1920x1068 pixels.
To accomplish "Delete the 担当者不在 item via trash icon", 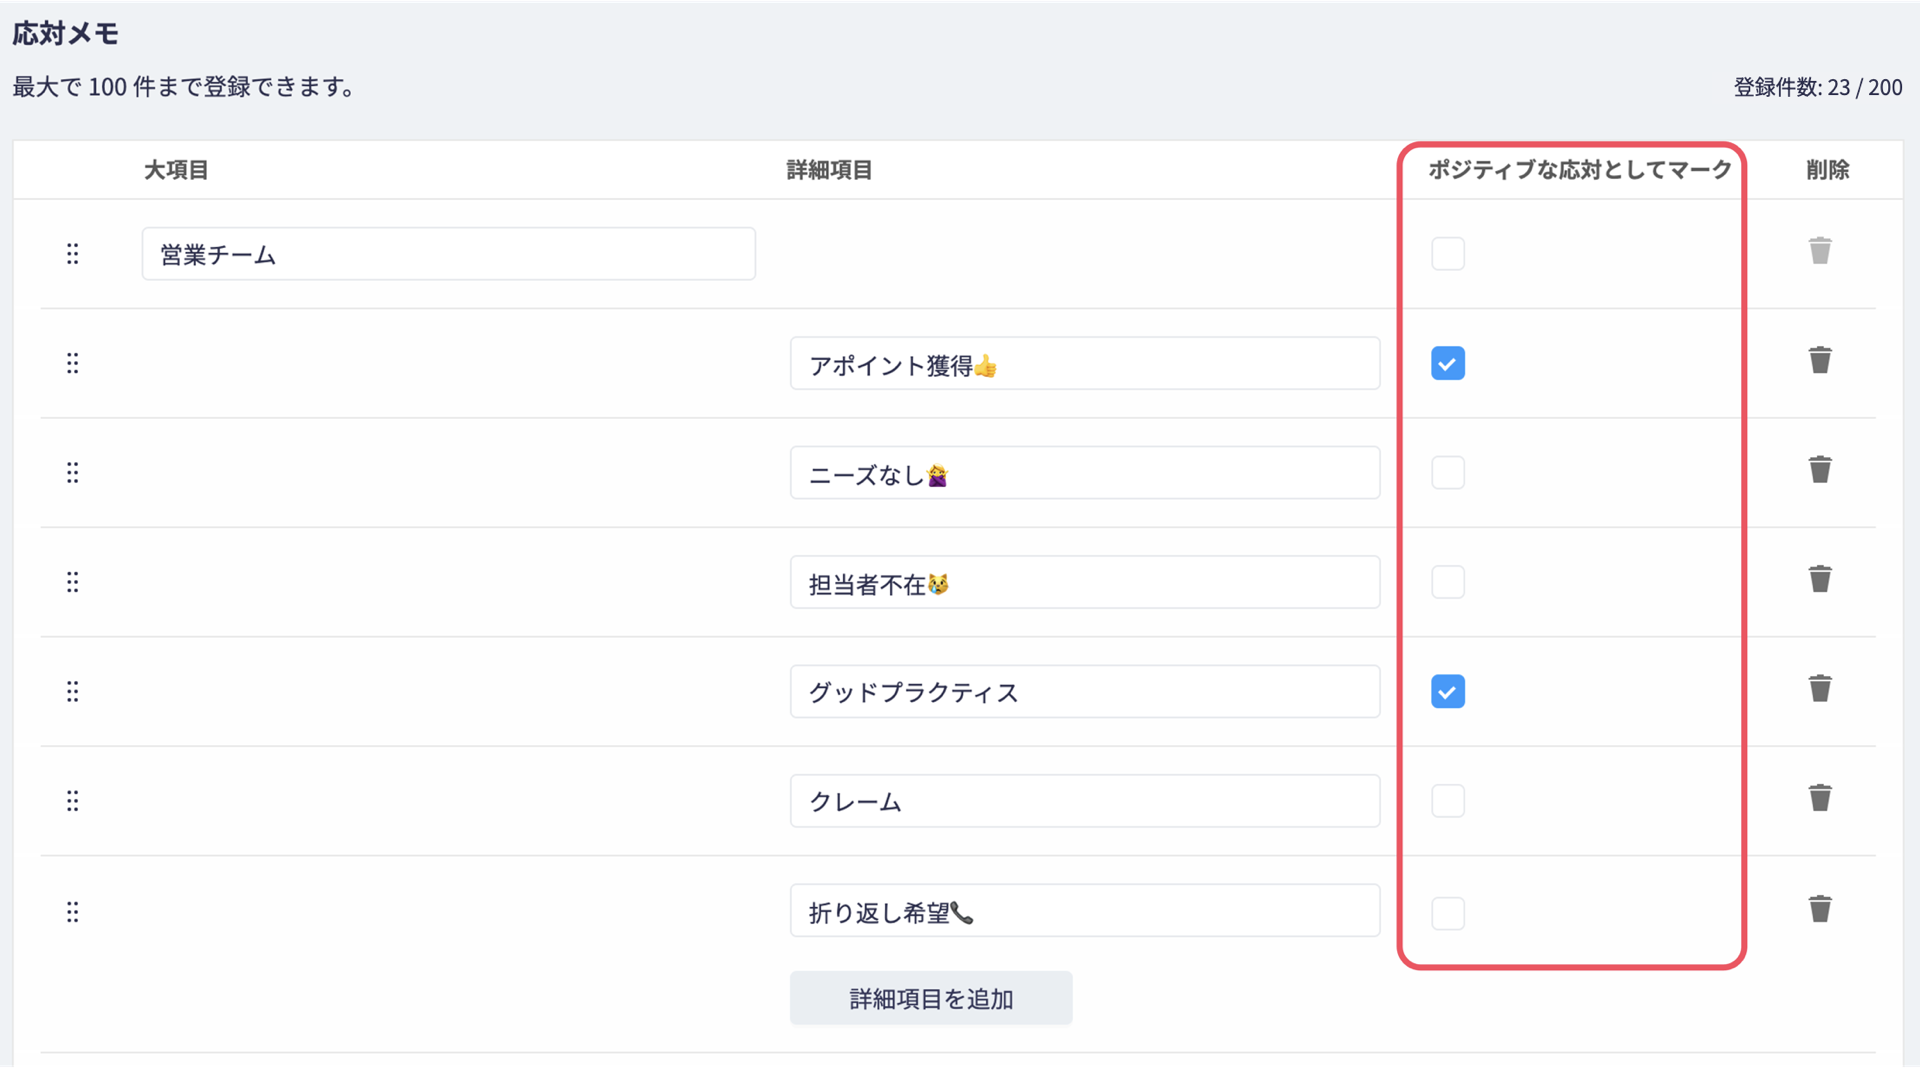I will pos(1820,579).
